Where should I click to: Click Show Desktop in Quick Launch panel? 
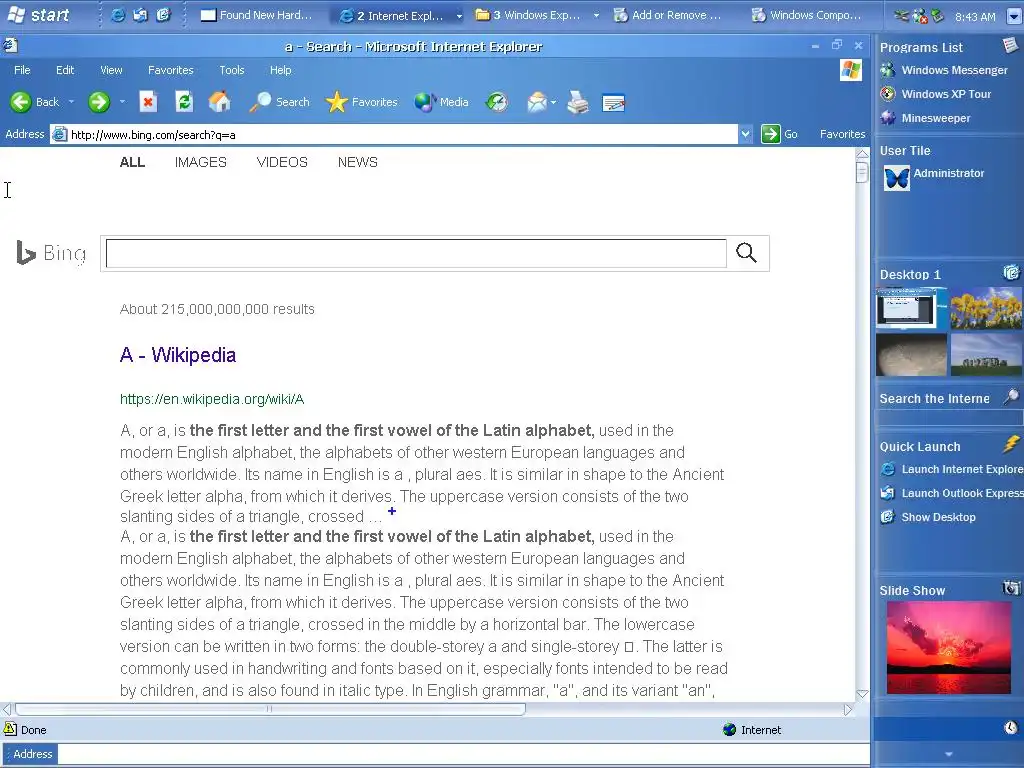(928, 517)
